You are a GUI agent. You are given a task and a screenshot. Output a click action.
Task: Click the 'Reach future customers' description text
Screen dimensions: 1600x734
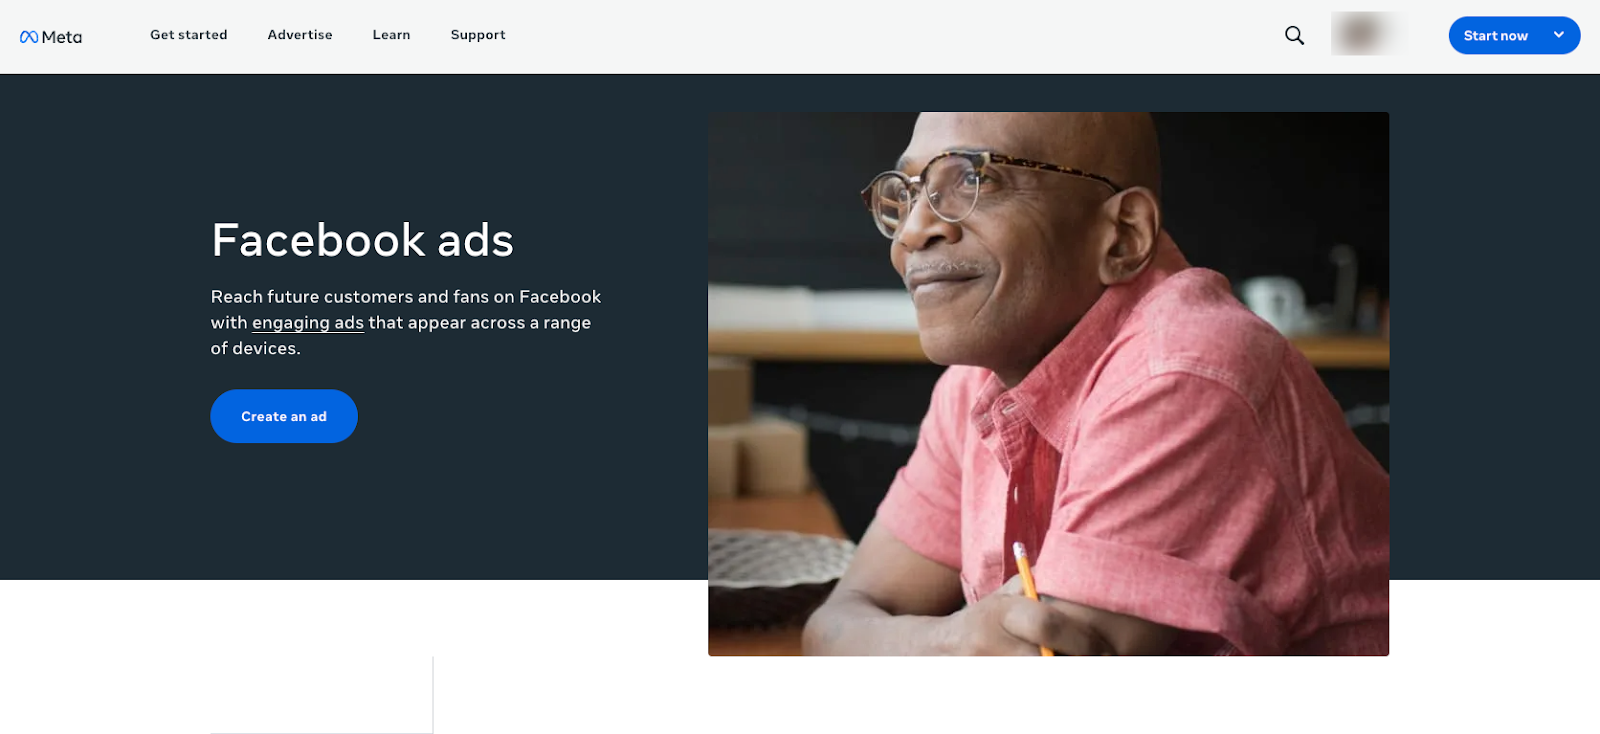point(406,323)
